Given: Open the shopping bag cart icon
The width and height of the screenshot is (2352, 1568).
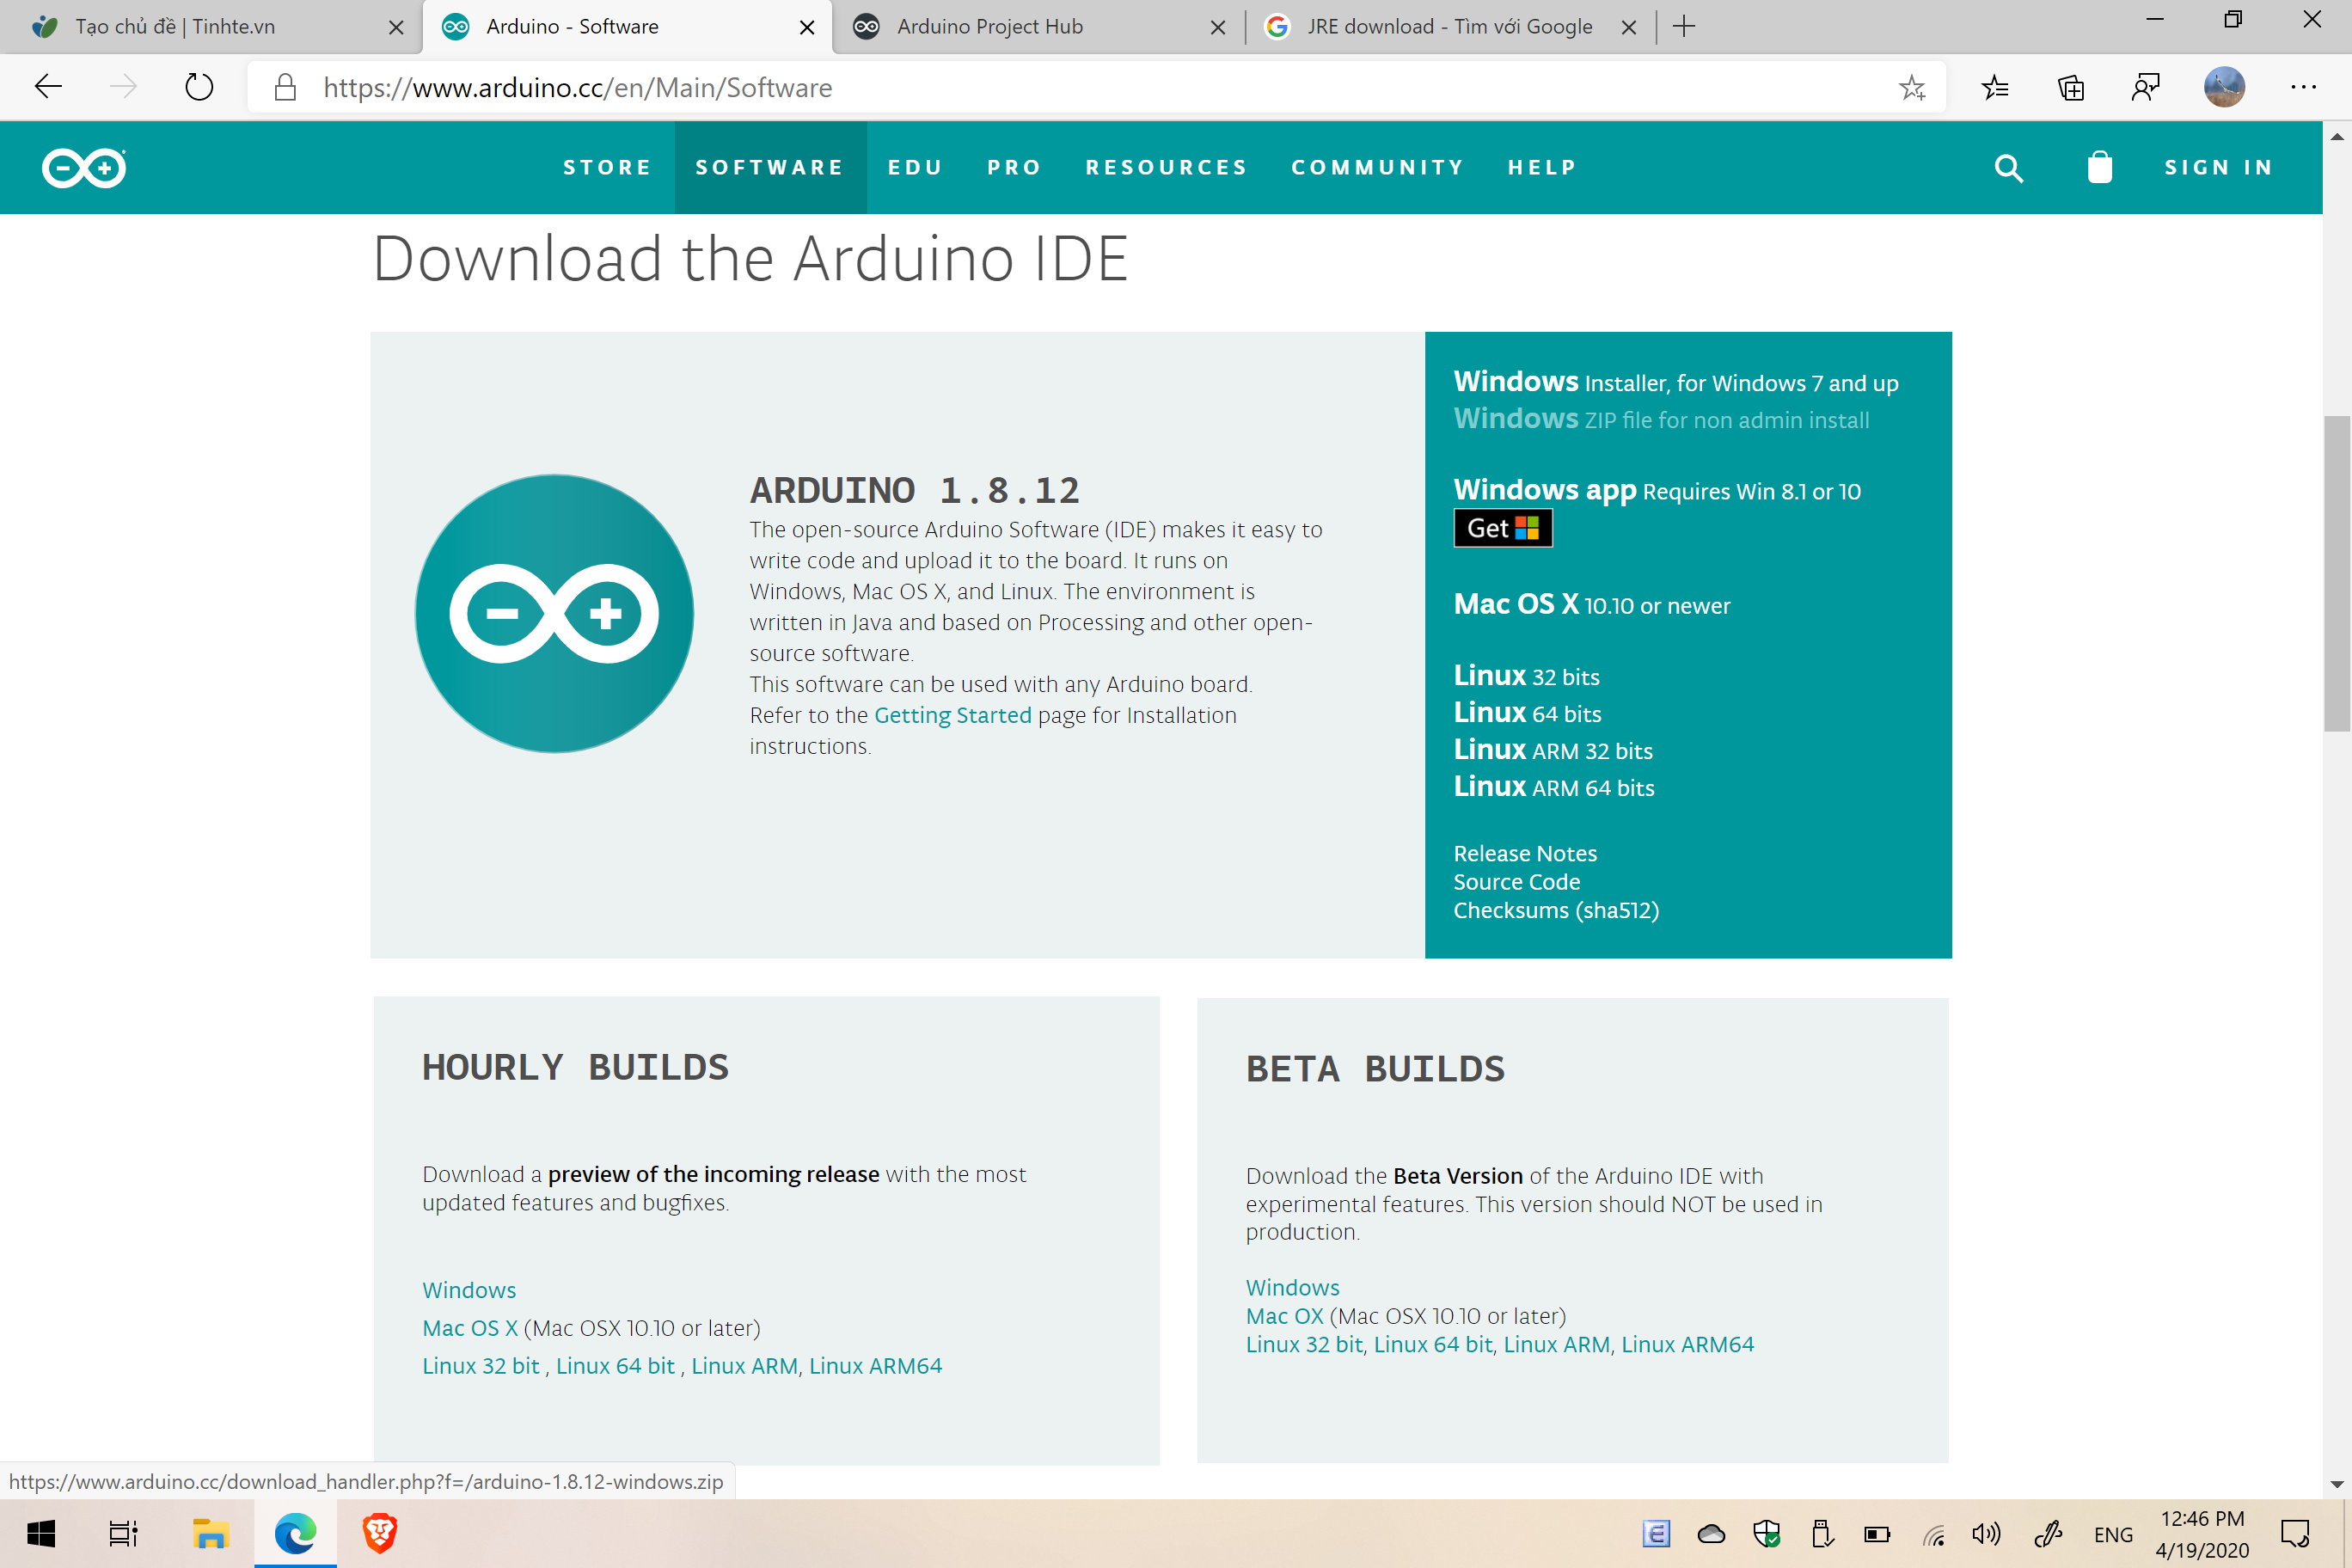Looking at the screenshot, I should [2100, 167].
